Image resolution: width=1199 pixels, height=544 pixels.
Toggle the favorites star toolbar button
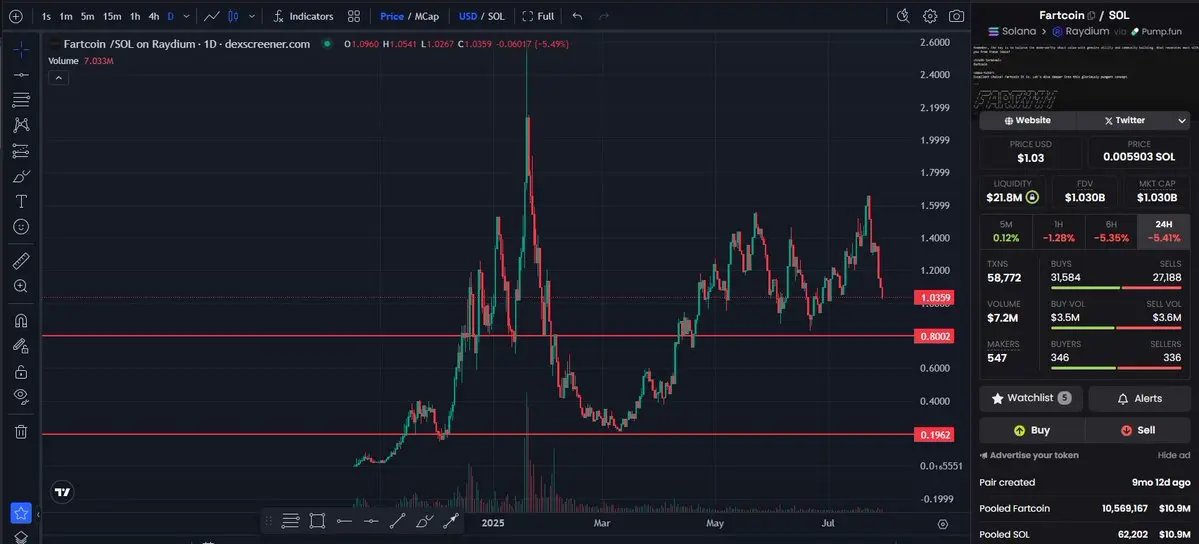(21, 513)
